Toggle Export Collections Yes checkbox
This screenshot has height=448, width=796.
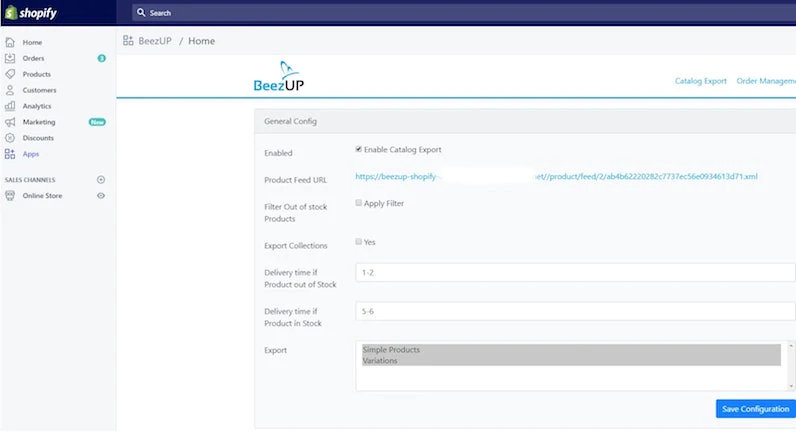click(358, 241)
